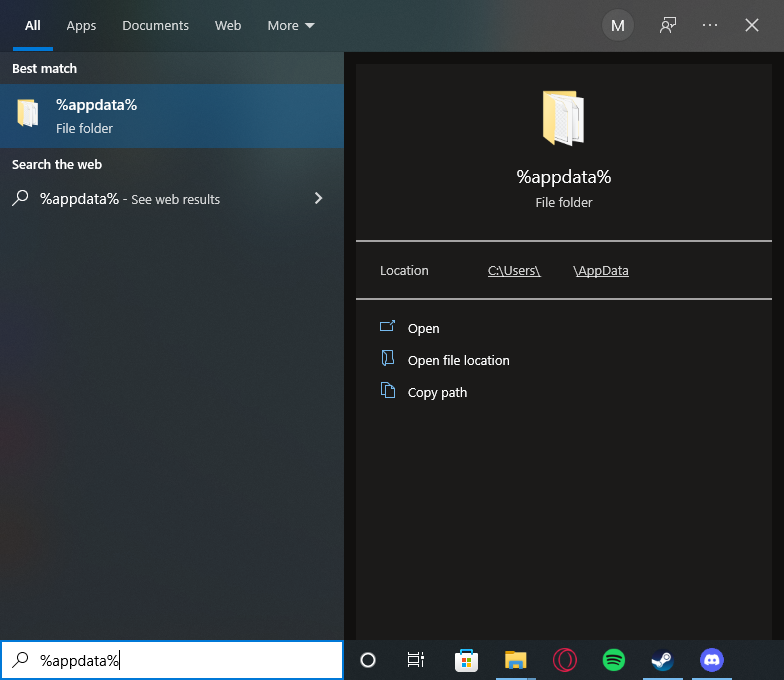Close the search panel
The height and width of the screenshot is (680, 784).
[x=752, y=25]
